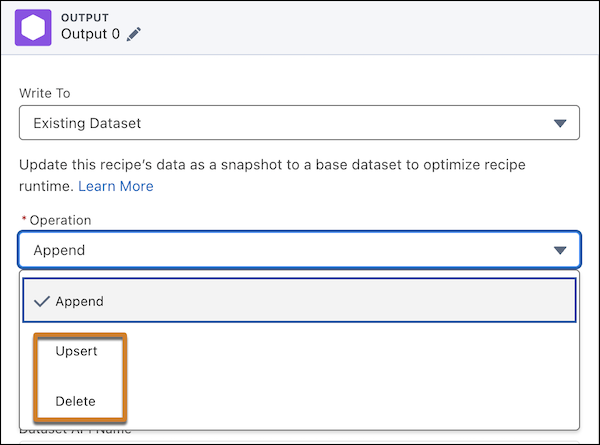The height and width of the screenshot is (445, 600).
Task: Click the purple Output node hexagon icon
Action: (x=33, y=28)
